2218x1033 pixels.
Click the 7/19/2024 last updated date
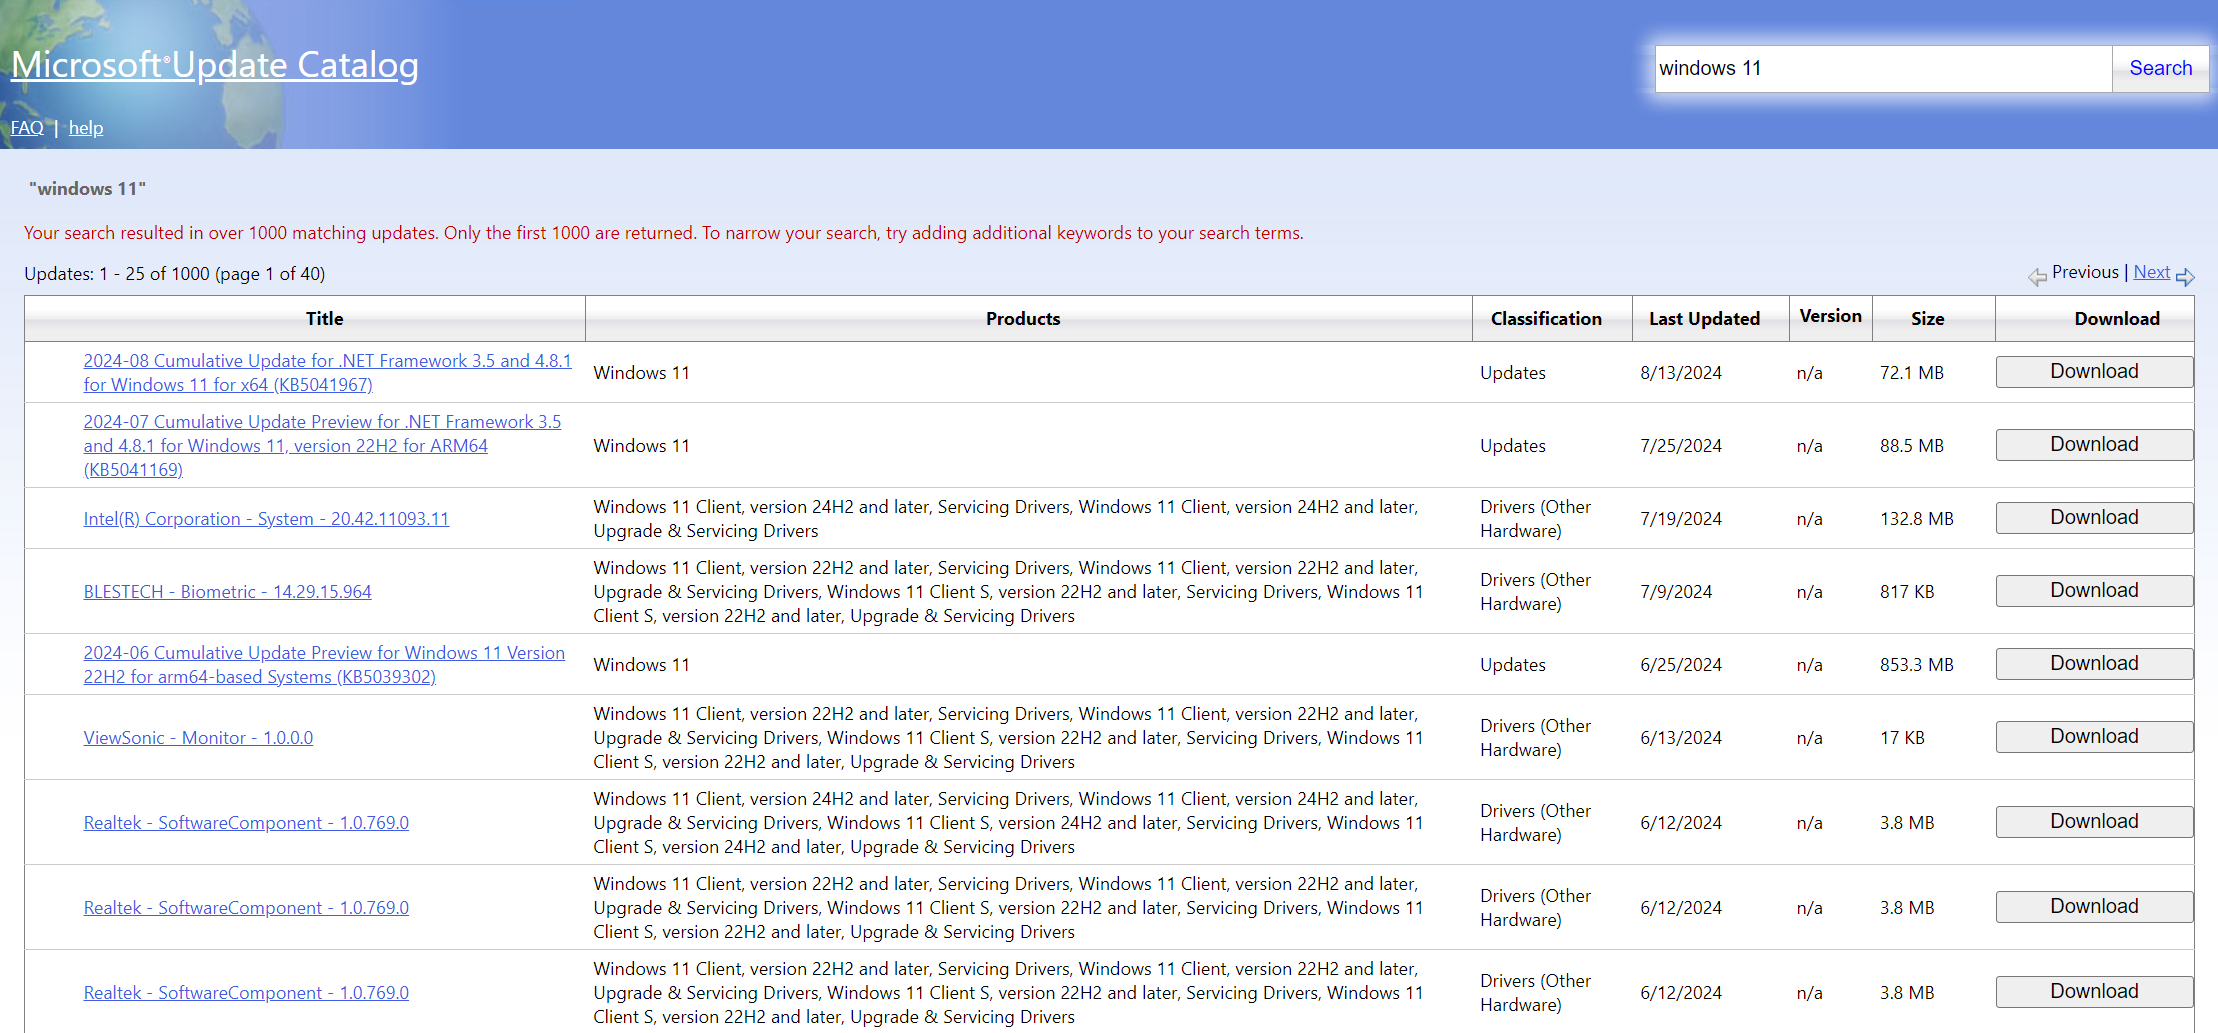point(1681,519)
